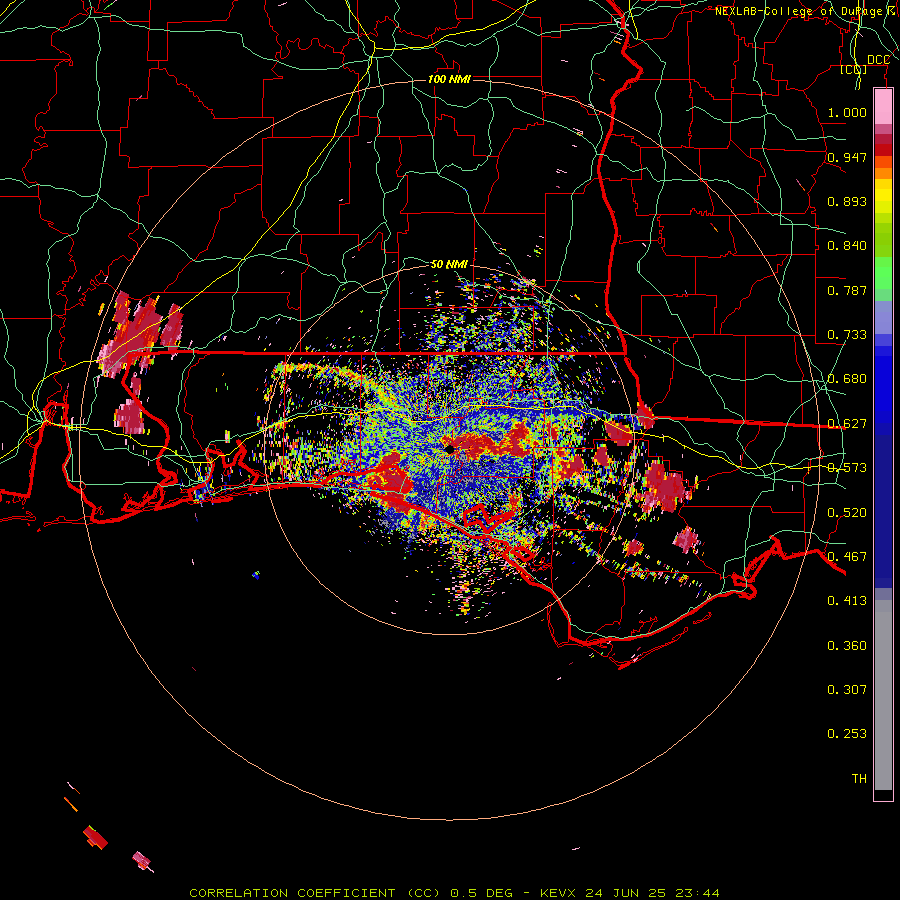This screenshot has width=900, height=900.
Task: Click the 23:44 time stamp in the caption
Action: [x=697, y=893]
